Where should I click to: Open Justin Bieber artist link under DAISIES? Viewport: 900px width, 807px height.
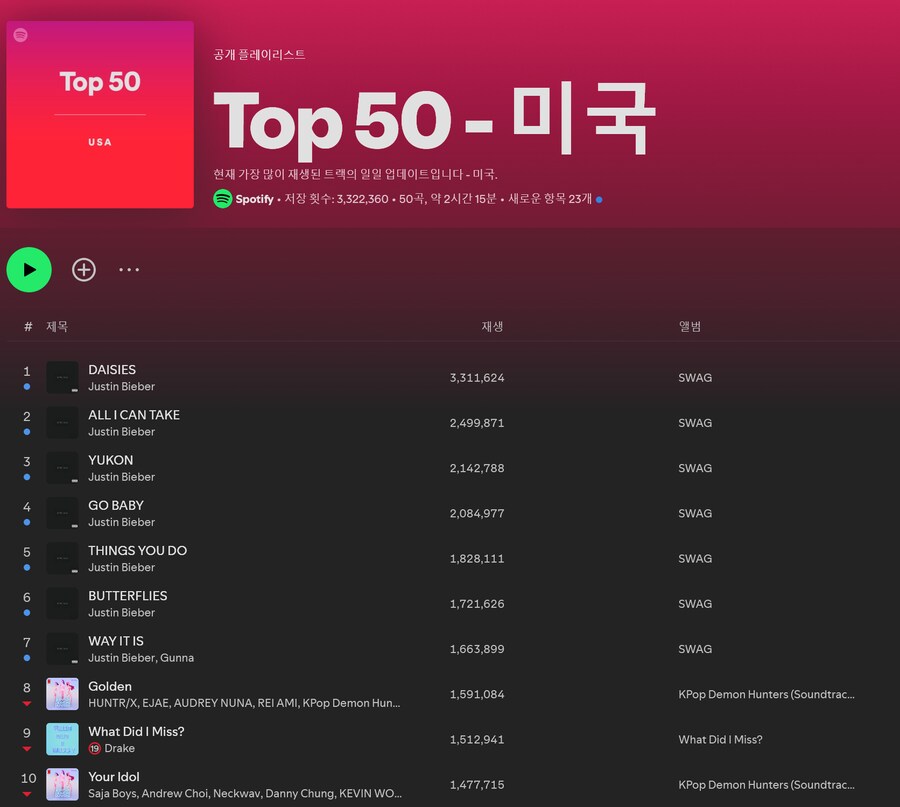[x=121, y=386]
